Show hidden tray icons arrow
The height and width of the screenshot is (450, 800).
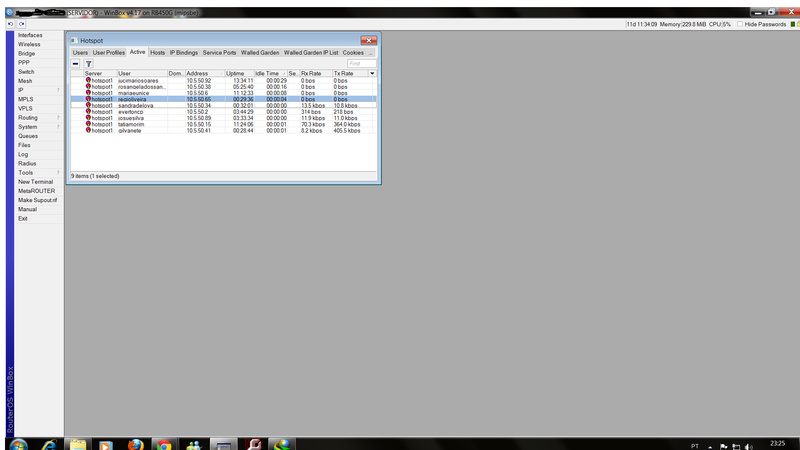click(710, 446)
